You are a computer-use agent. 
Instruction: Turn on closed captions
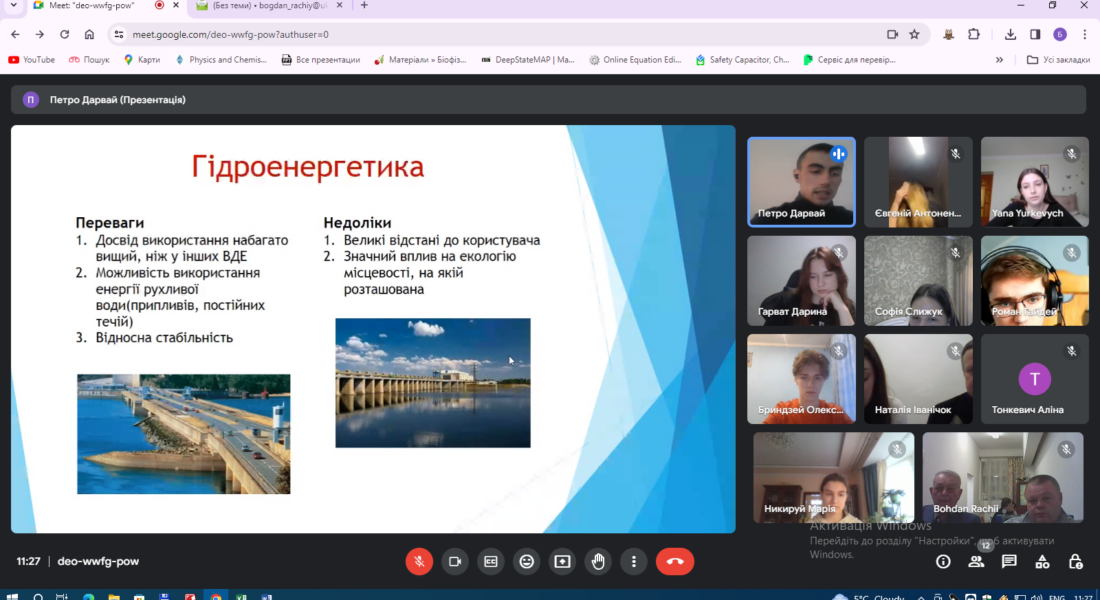pyautogui.click(x=491, y=561)
